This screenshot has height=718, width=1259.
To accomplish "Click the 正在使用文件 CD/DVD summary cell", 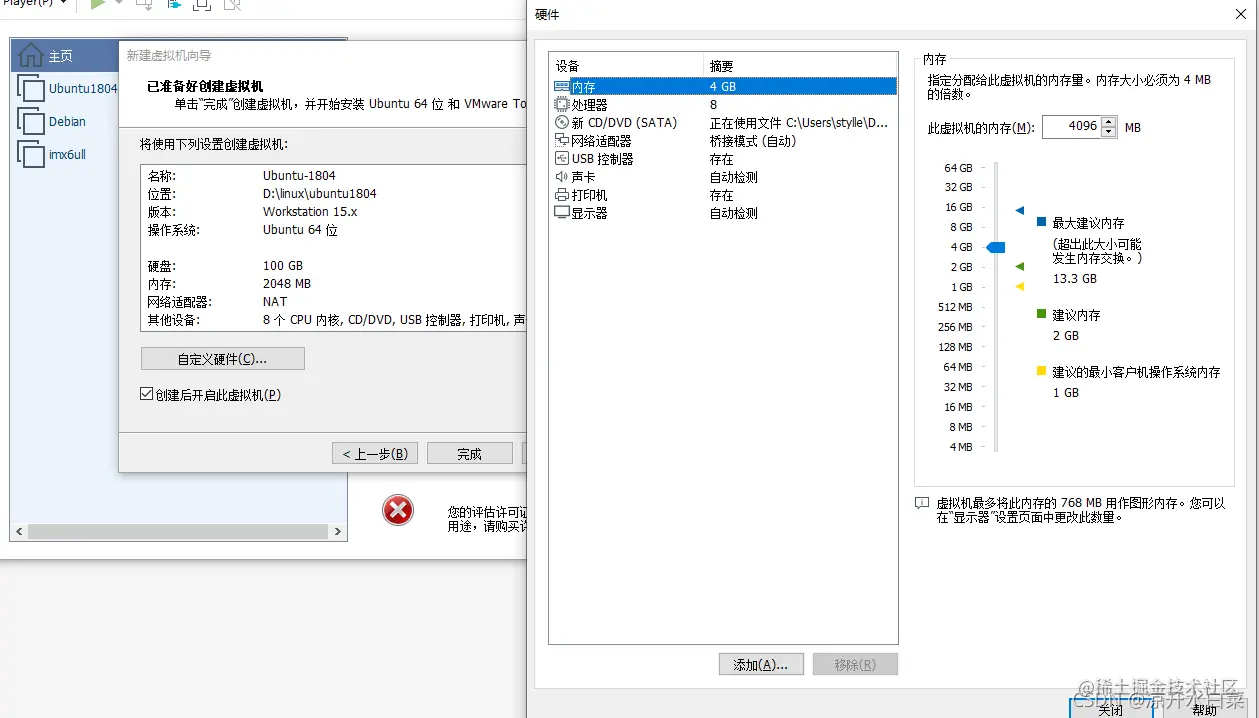I will coord(799,123).
